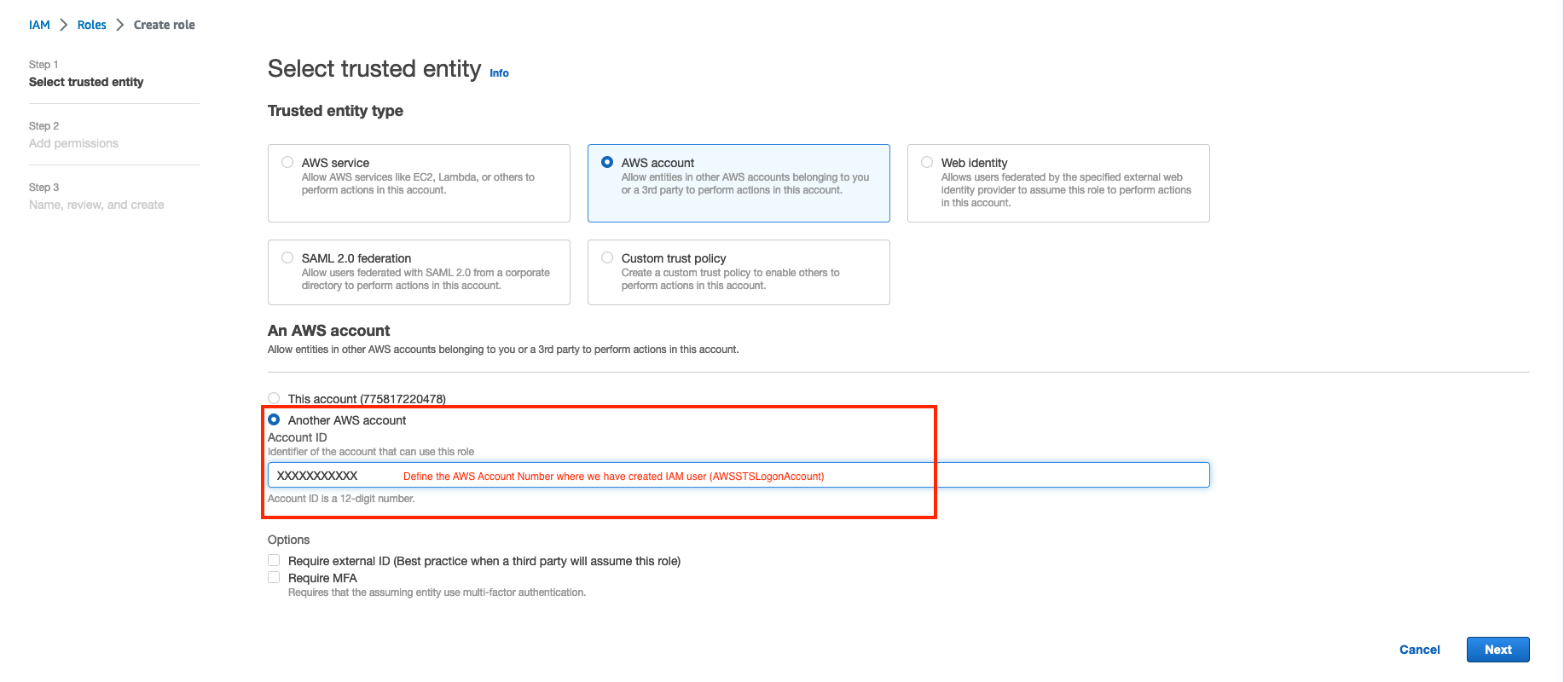Image resolution: width=1564 pixels, height=682 pixels.
Task: Click Step 2 Add permissions in sidebar
Action: [75, 143]
